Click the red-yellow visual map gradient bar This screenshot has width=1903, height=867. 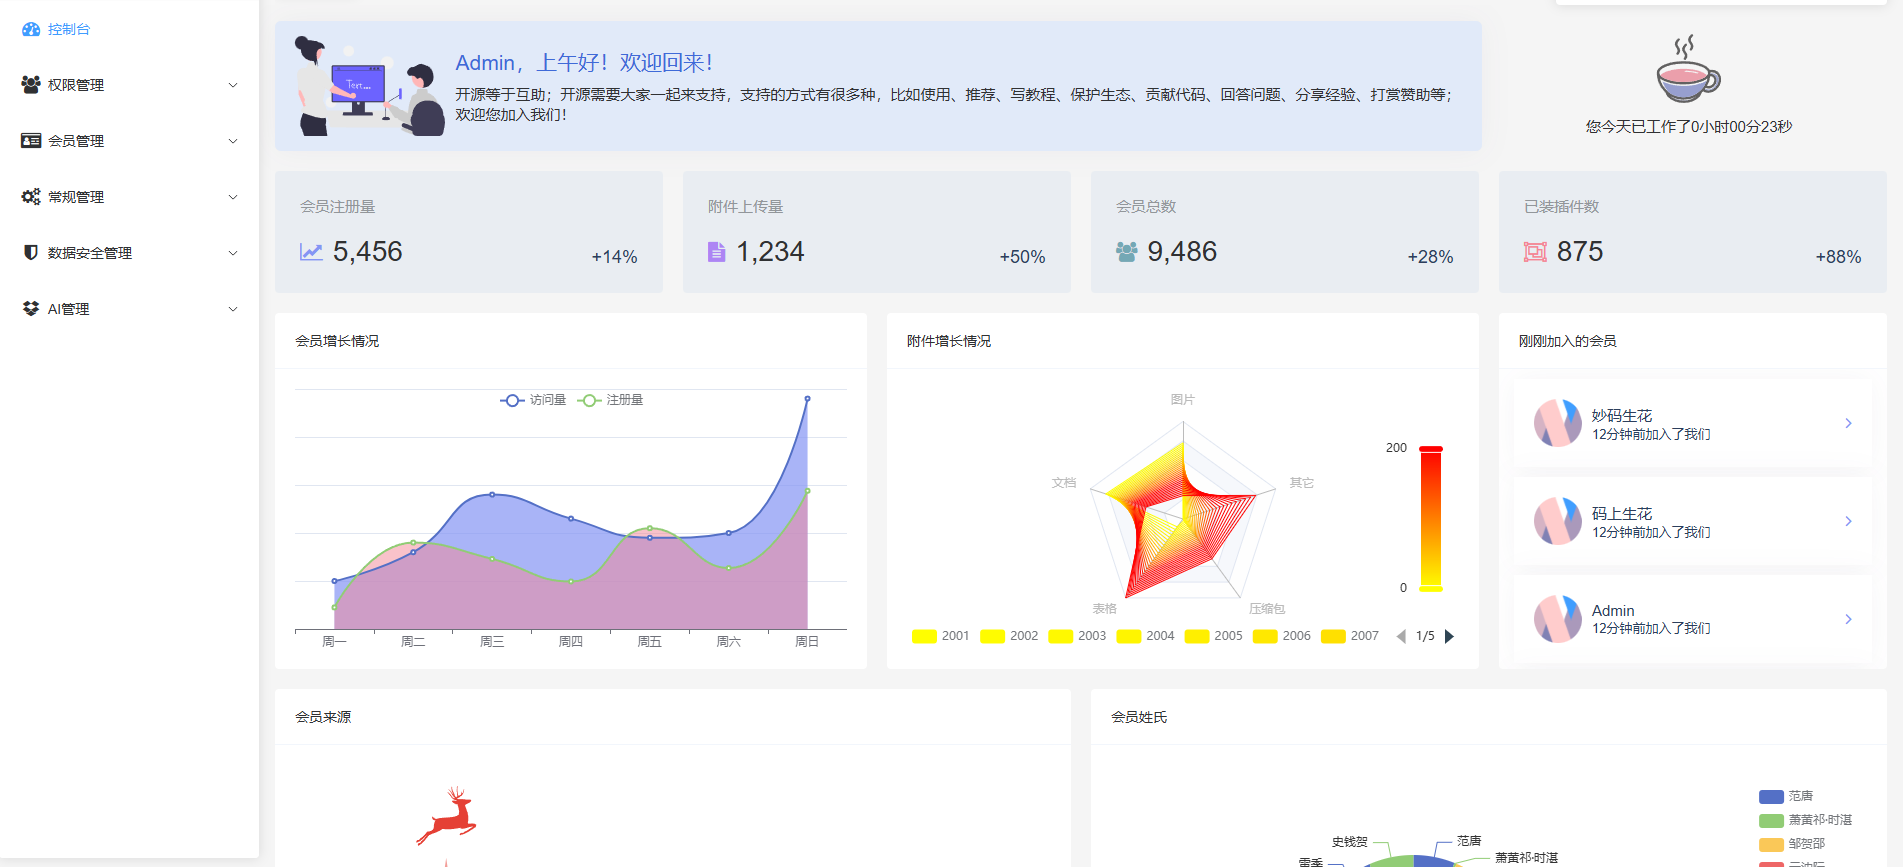(x=1431, y=519)
